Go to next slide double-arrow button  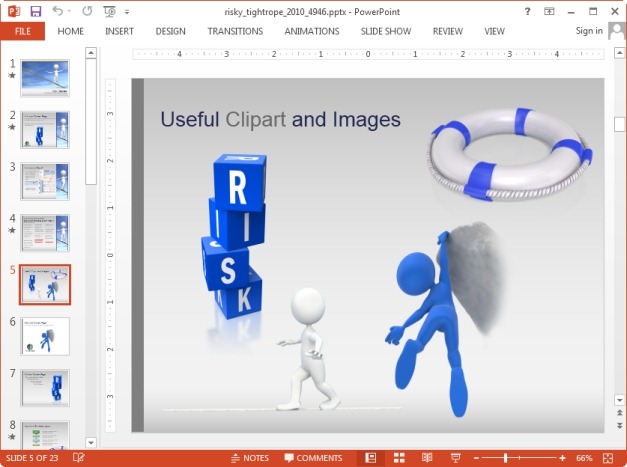[x=619, y=425]
